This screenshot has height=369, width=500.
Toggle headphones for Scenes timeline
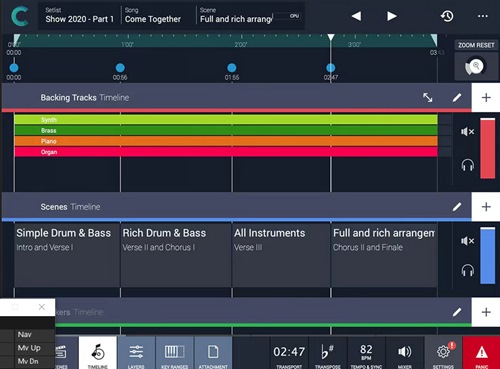pos(467,270)
